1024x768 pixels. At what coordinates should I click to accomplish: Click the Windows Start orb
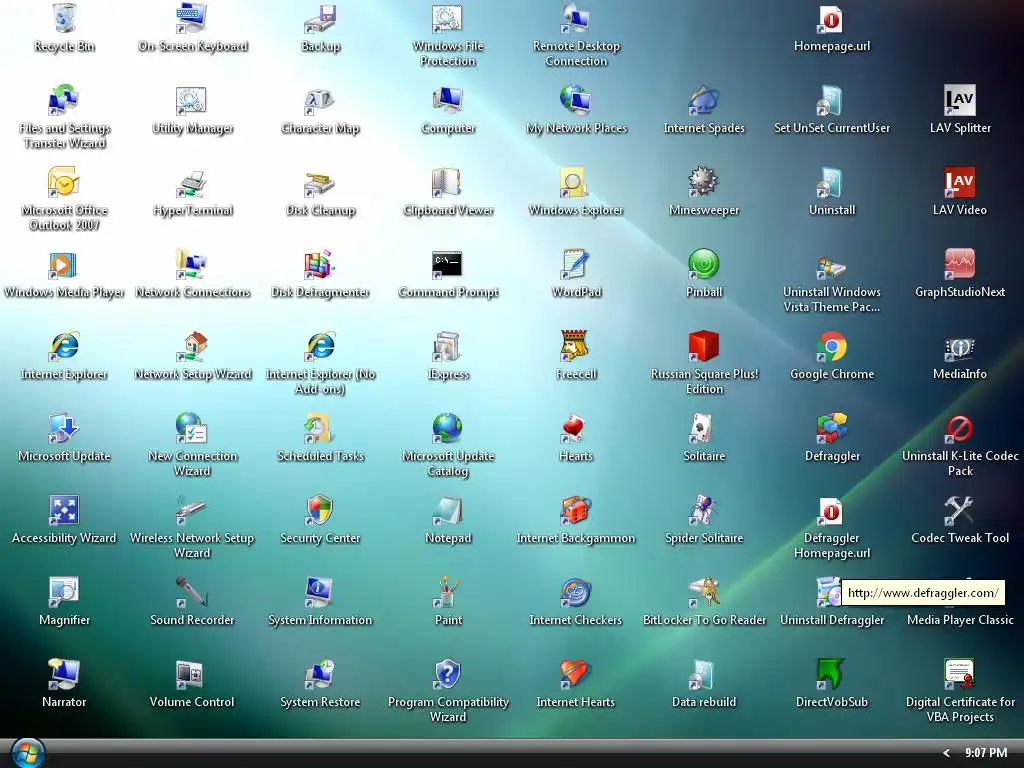coord(27,753)
